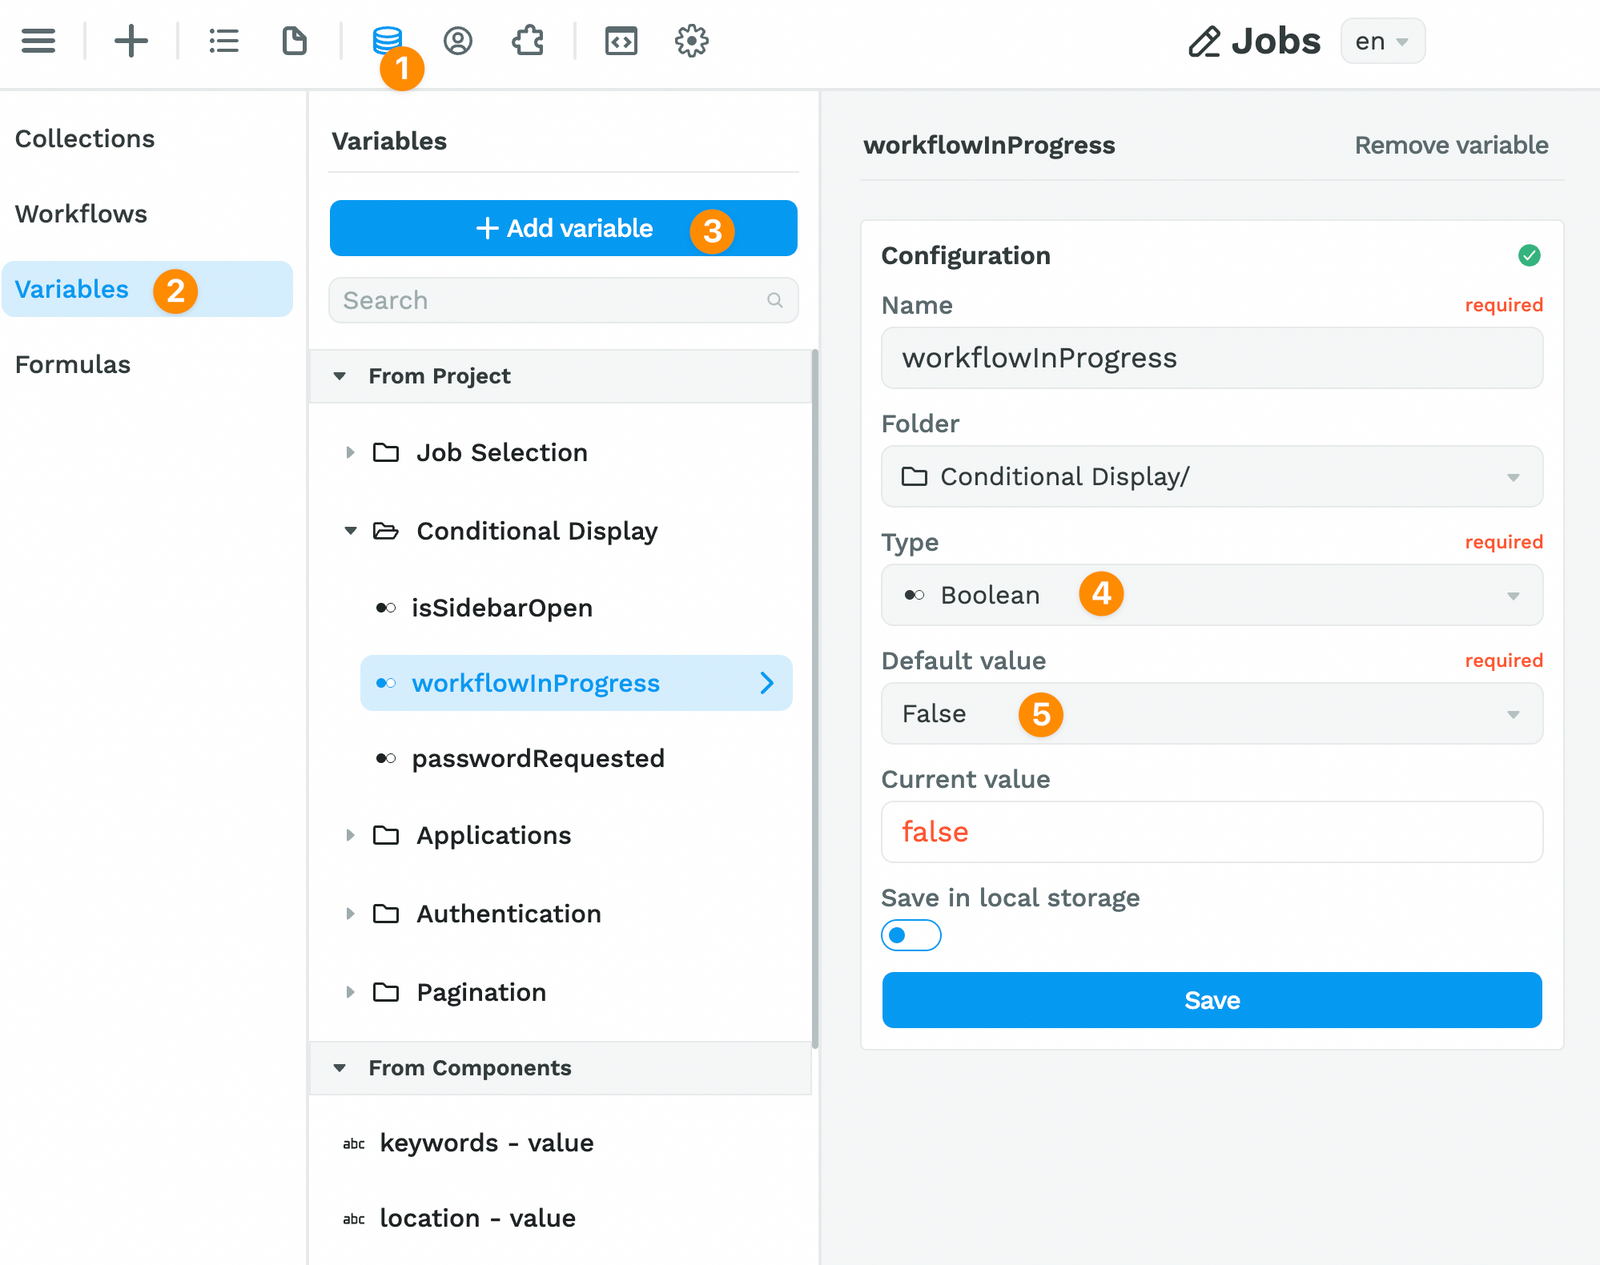Select the passwordRequested variable

(538, 759)
